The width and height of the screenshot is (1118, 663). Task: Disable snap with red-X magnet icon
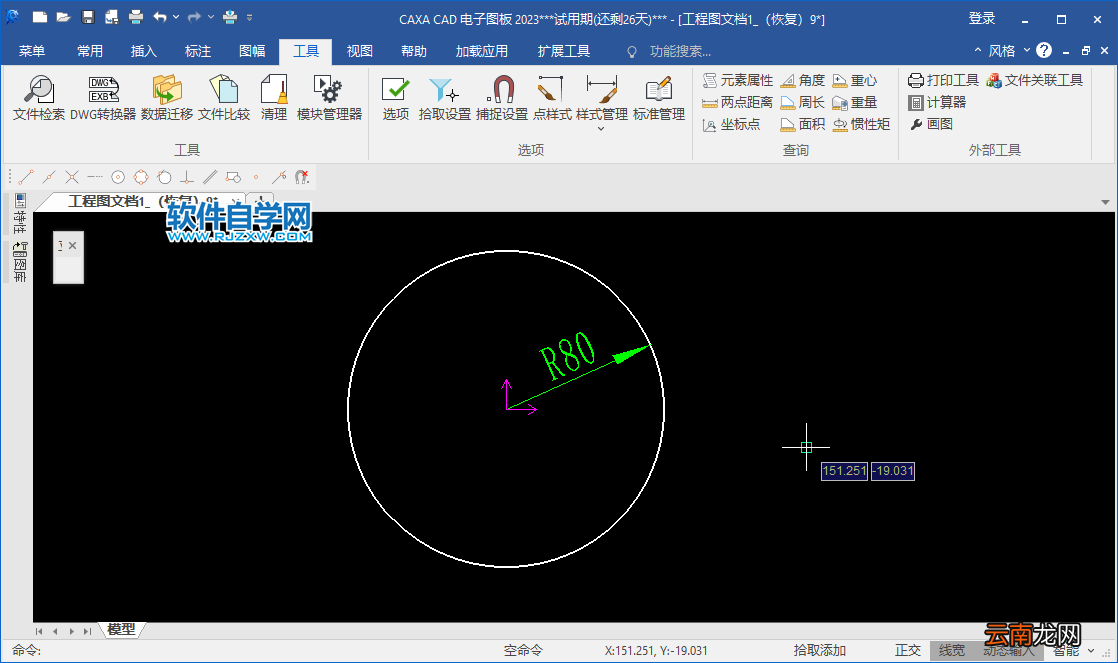pyautogui.click(x=302, y=177)
